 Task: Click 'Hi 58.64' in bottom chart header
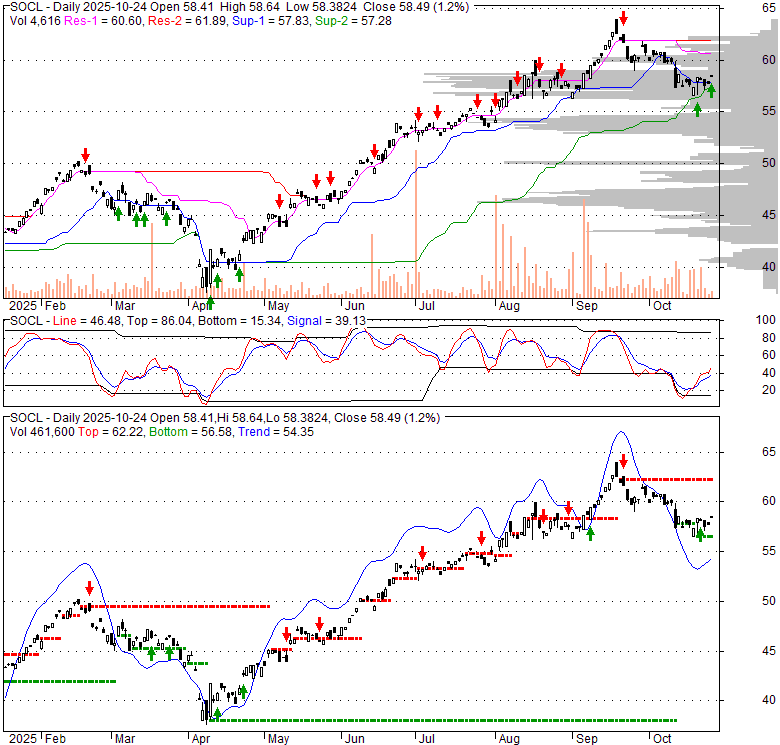pos(238,418)
